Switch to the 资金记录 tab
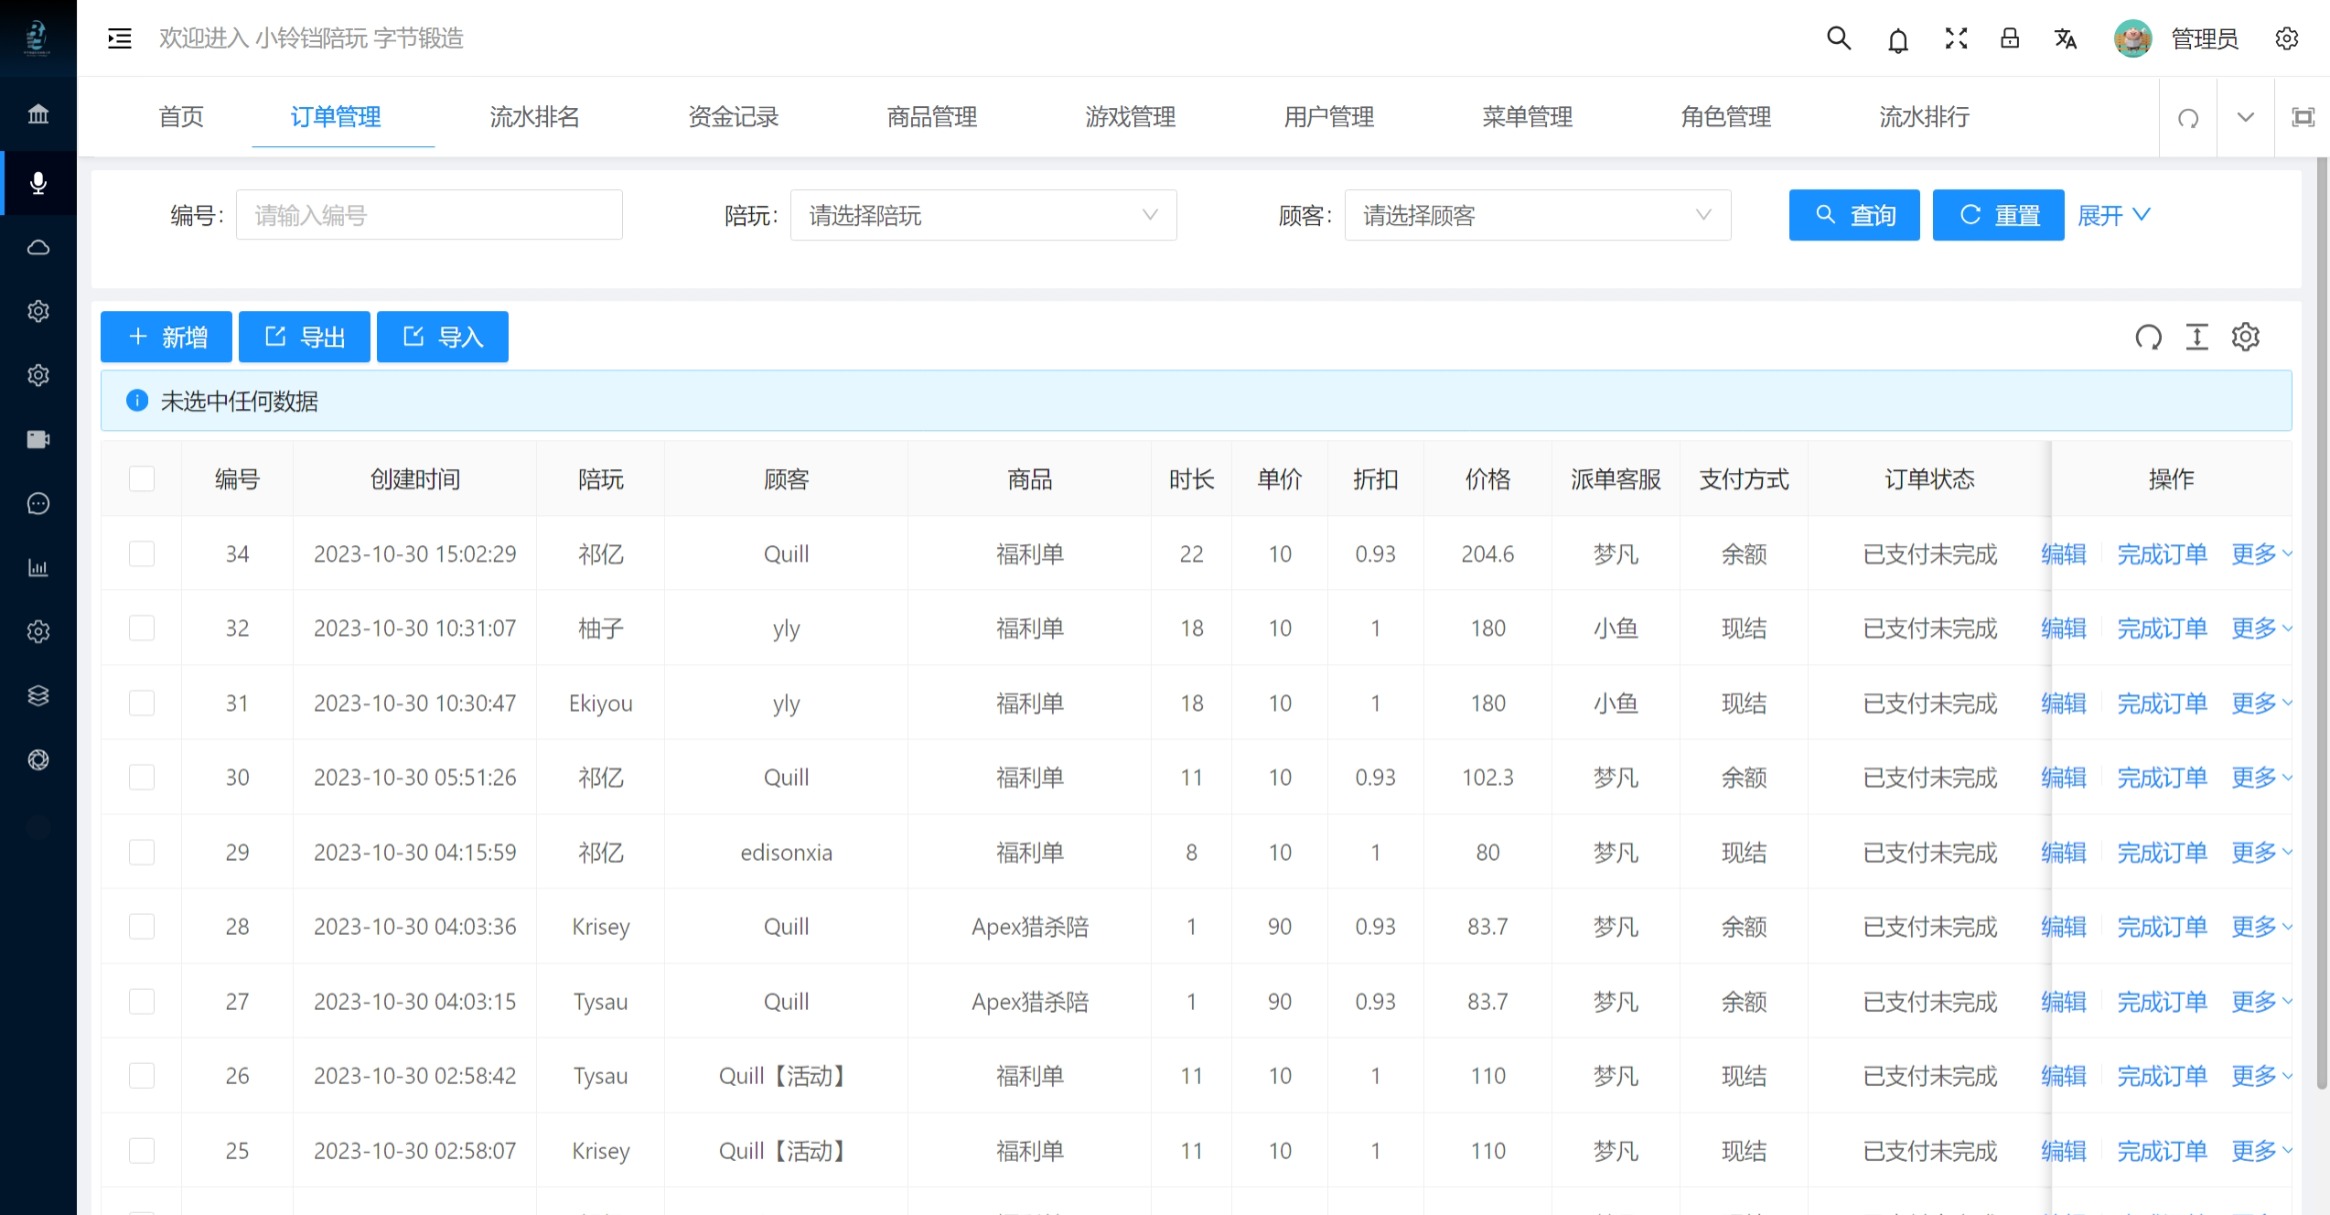This screenshot has height=1215, width=2330. 733,117
